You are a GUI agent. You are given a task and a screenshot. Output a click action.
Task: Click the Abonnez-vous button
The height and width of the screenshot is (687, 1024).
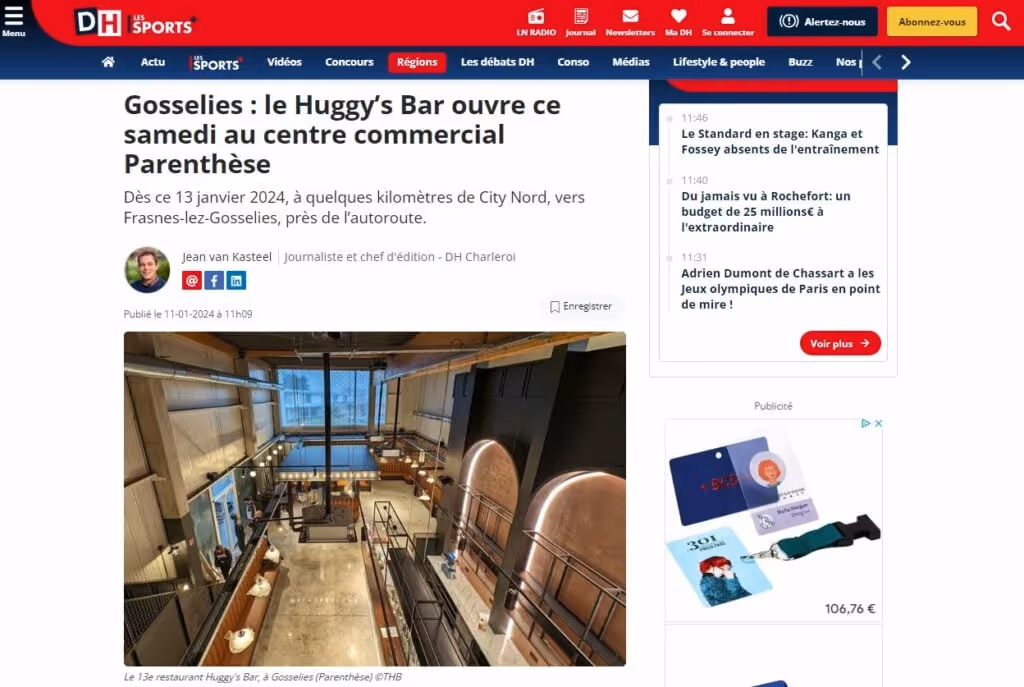coord(931,22)
